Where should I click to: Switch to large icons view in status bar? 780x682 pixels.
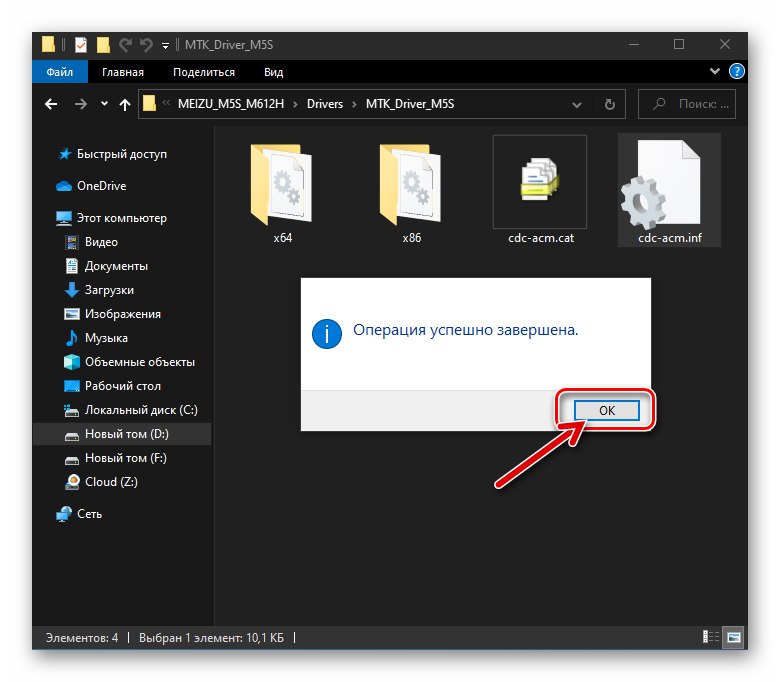point(734,637)
